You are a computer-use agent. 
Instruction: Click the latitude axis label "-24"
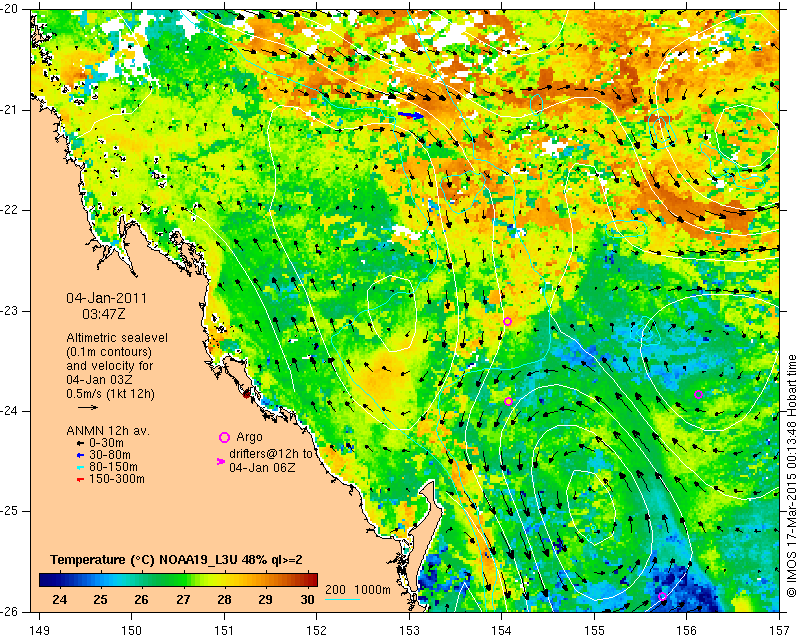pyautogui.click(x=11, y=411)
